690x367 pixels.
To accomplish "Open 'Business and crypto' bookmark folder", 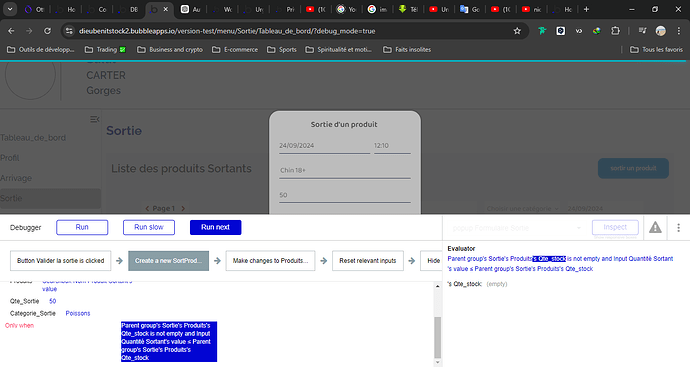I will click(x=170, y=50).
